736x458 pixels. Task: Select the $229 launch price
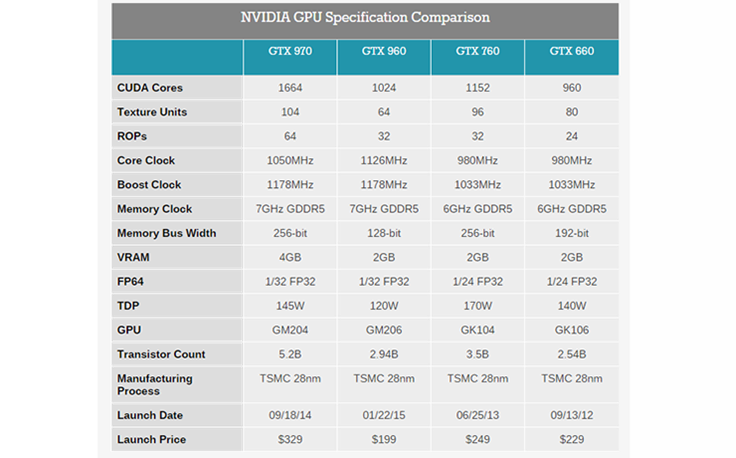572,440
